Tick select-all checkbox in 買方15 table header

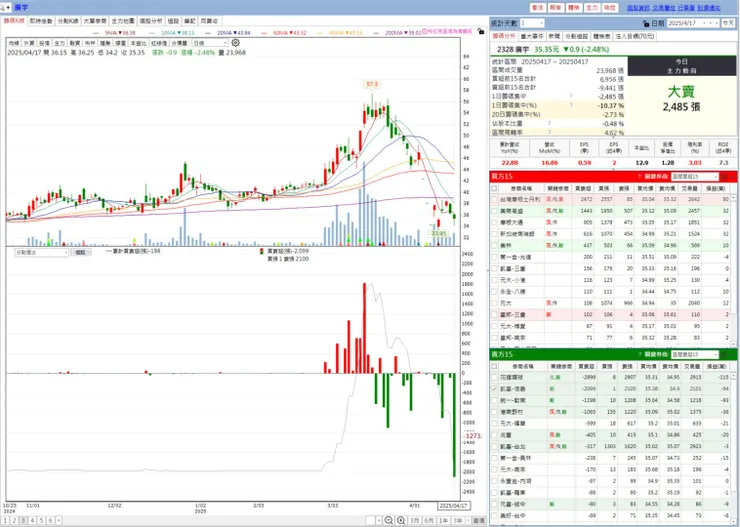pos(494,188)
